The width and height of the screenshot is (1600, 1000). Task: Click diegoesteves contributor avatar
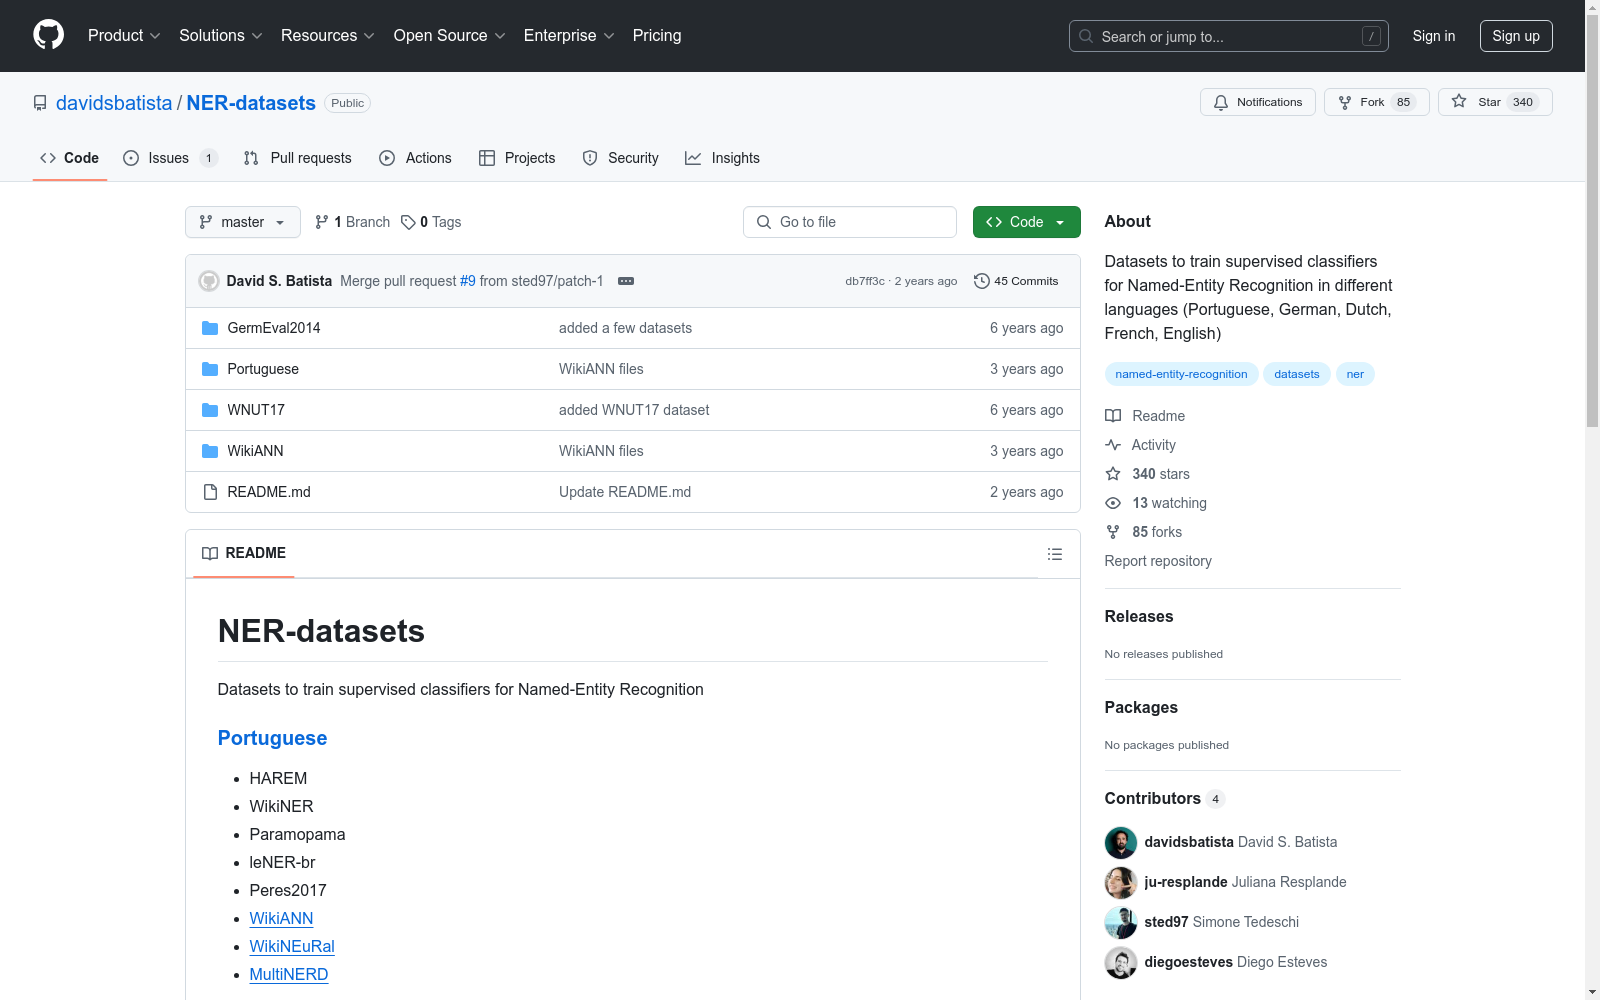(x=1121, y=963)
